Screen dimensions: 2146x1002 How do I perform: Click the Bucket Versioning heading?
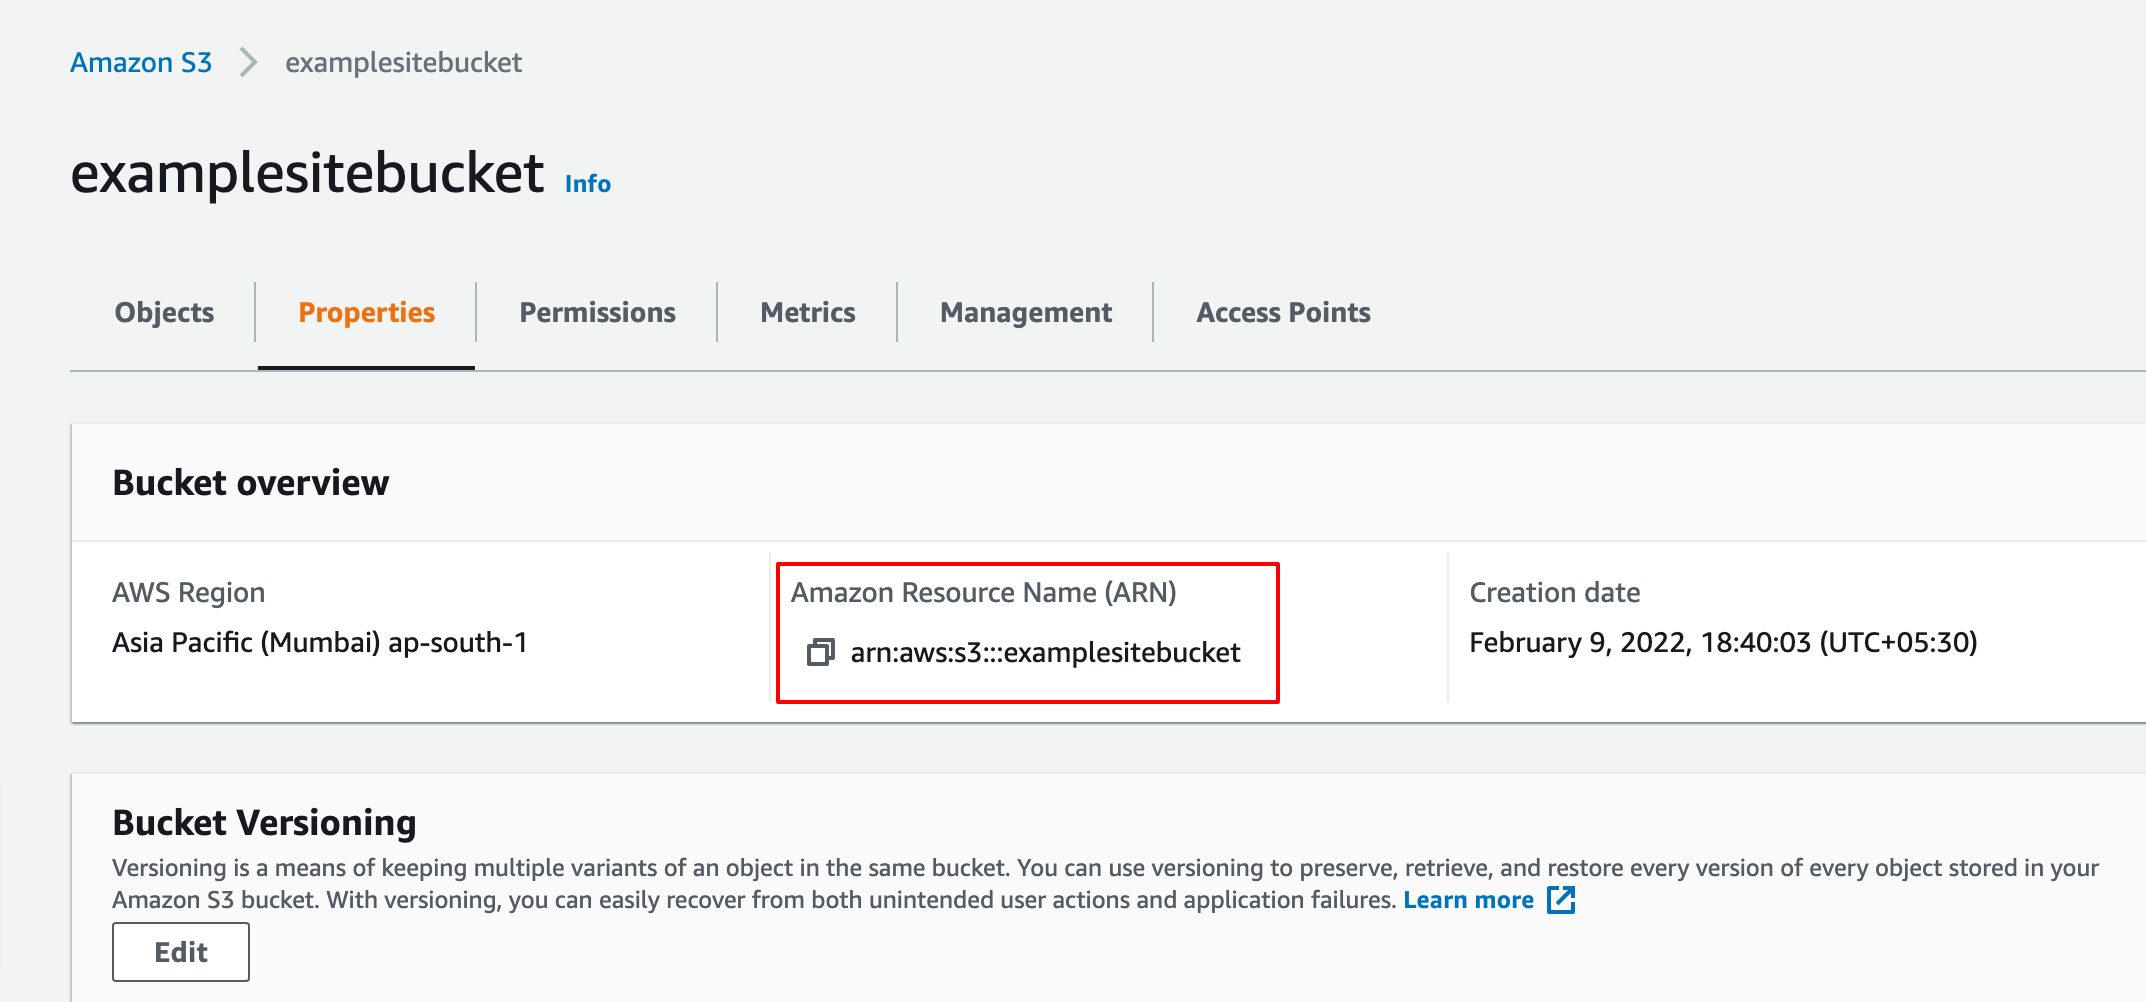click(x=264, y=823)
